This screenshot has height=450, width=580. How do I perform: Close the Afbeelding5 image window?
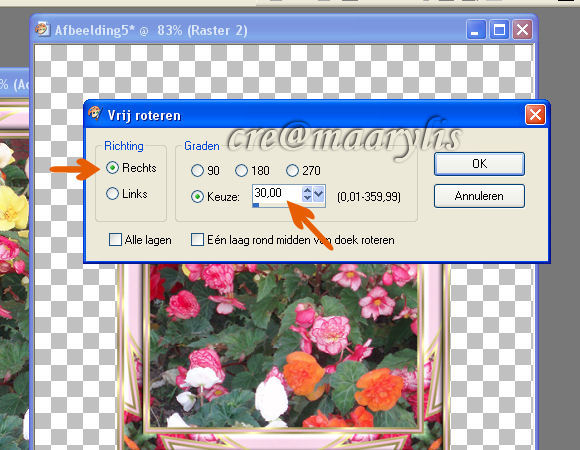tap(522, 30)
